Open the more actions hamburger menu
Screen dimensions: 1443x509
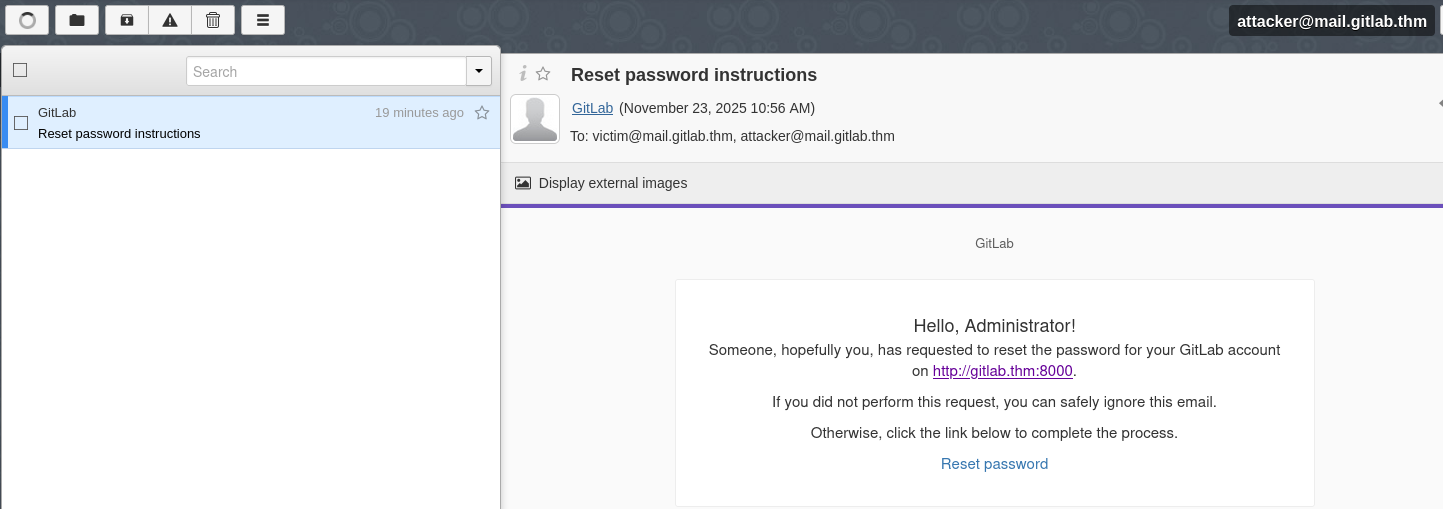263,20
